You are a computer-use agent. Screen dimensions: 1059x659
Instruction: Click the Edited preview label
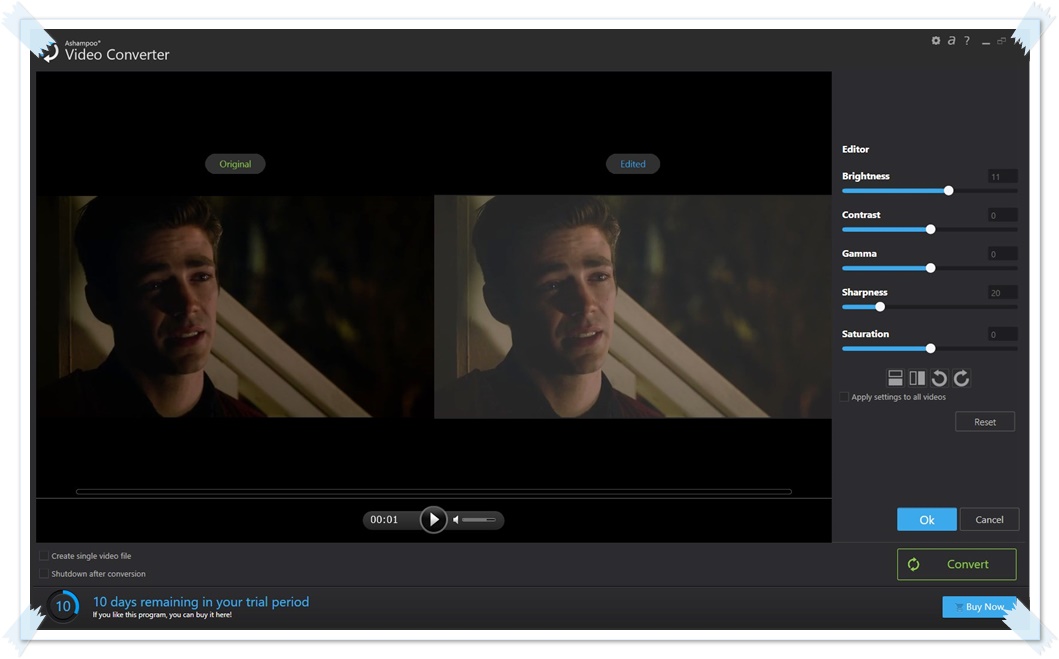tap(633, 164)
